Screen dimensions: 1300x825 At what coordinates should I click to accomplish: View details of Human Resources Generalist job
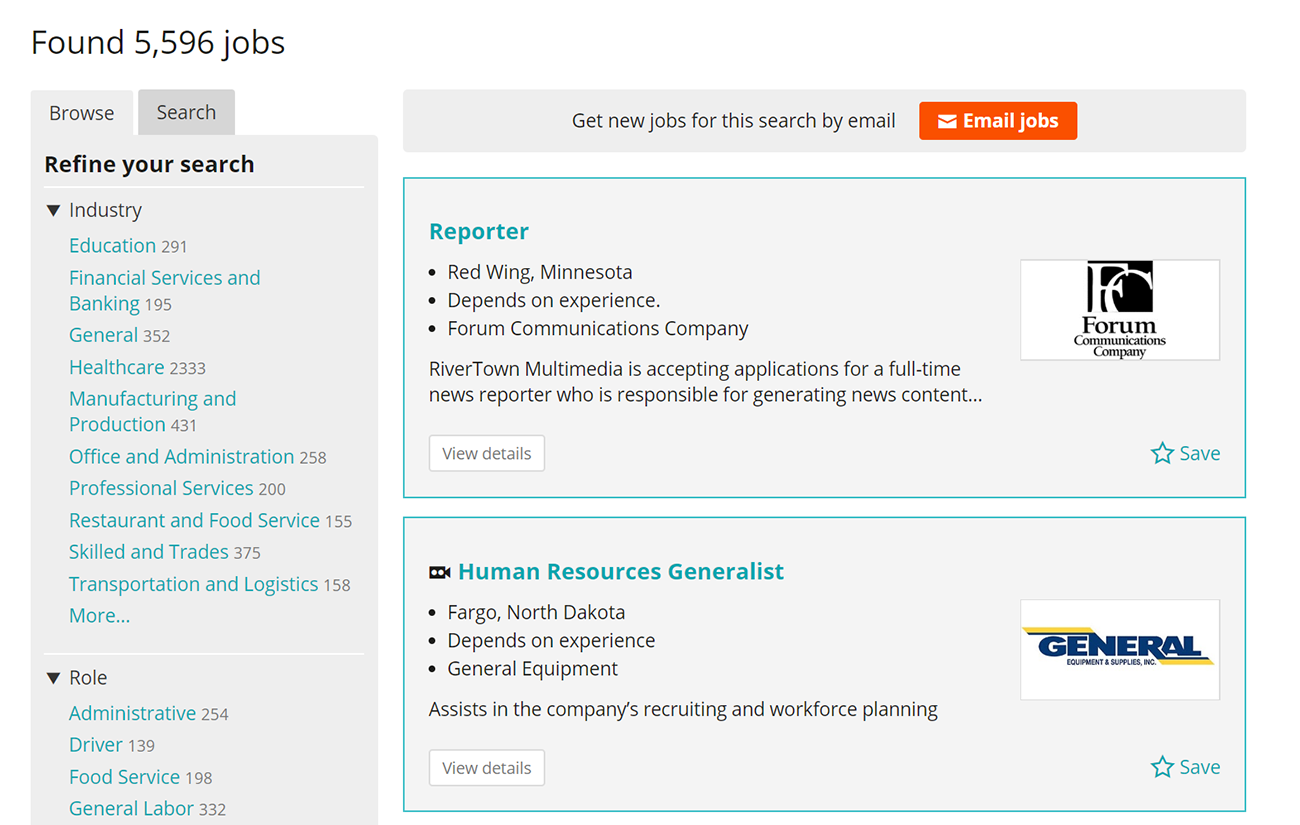(x=486, y=768)
